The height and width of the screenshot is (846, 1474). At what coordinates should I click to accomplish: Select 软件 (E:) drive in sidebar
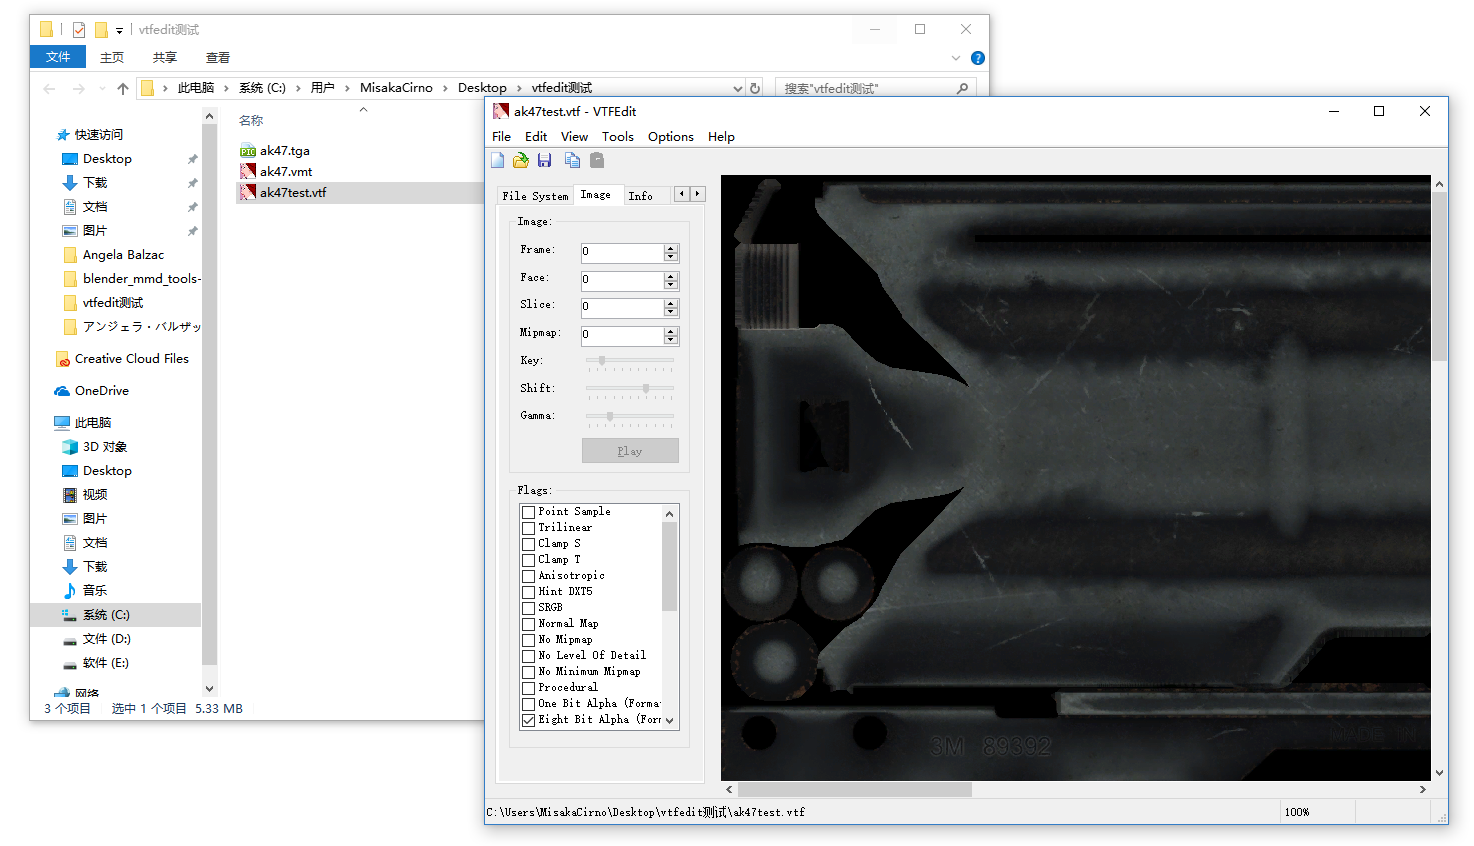point(106,663)
